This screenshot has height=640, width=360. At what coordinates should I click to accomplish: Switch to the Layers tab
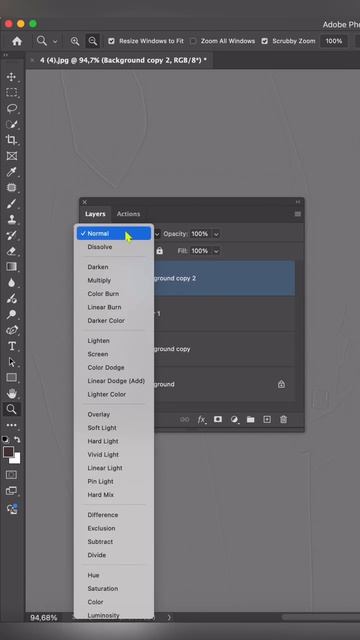pyautogui.click(x=95, y=214)
